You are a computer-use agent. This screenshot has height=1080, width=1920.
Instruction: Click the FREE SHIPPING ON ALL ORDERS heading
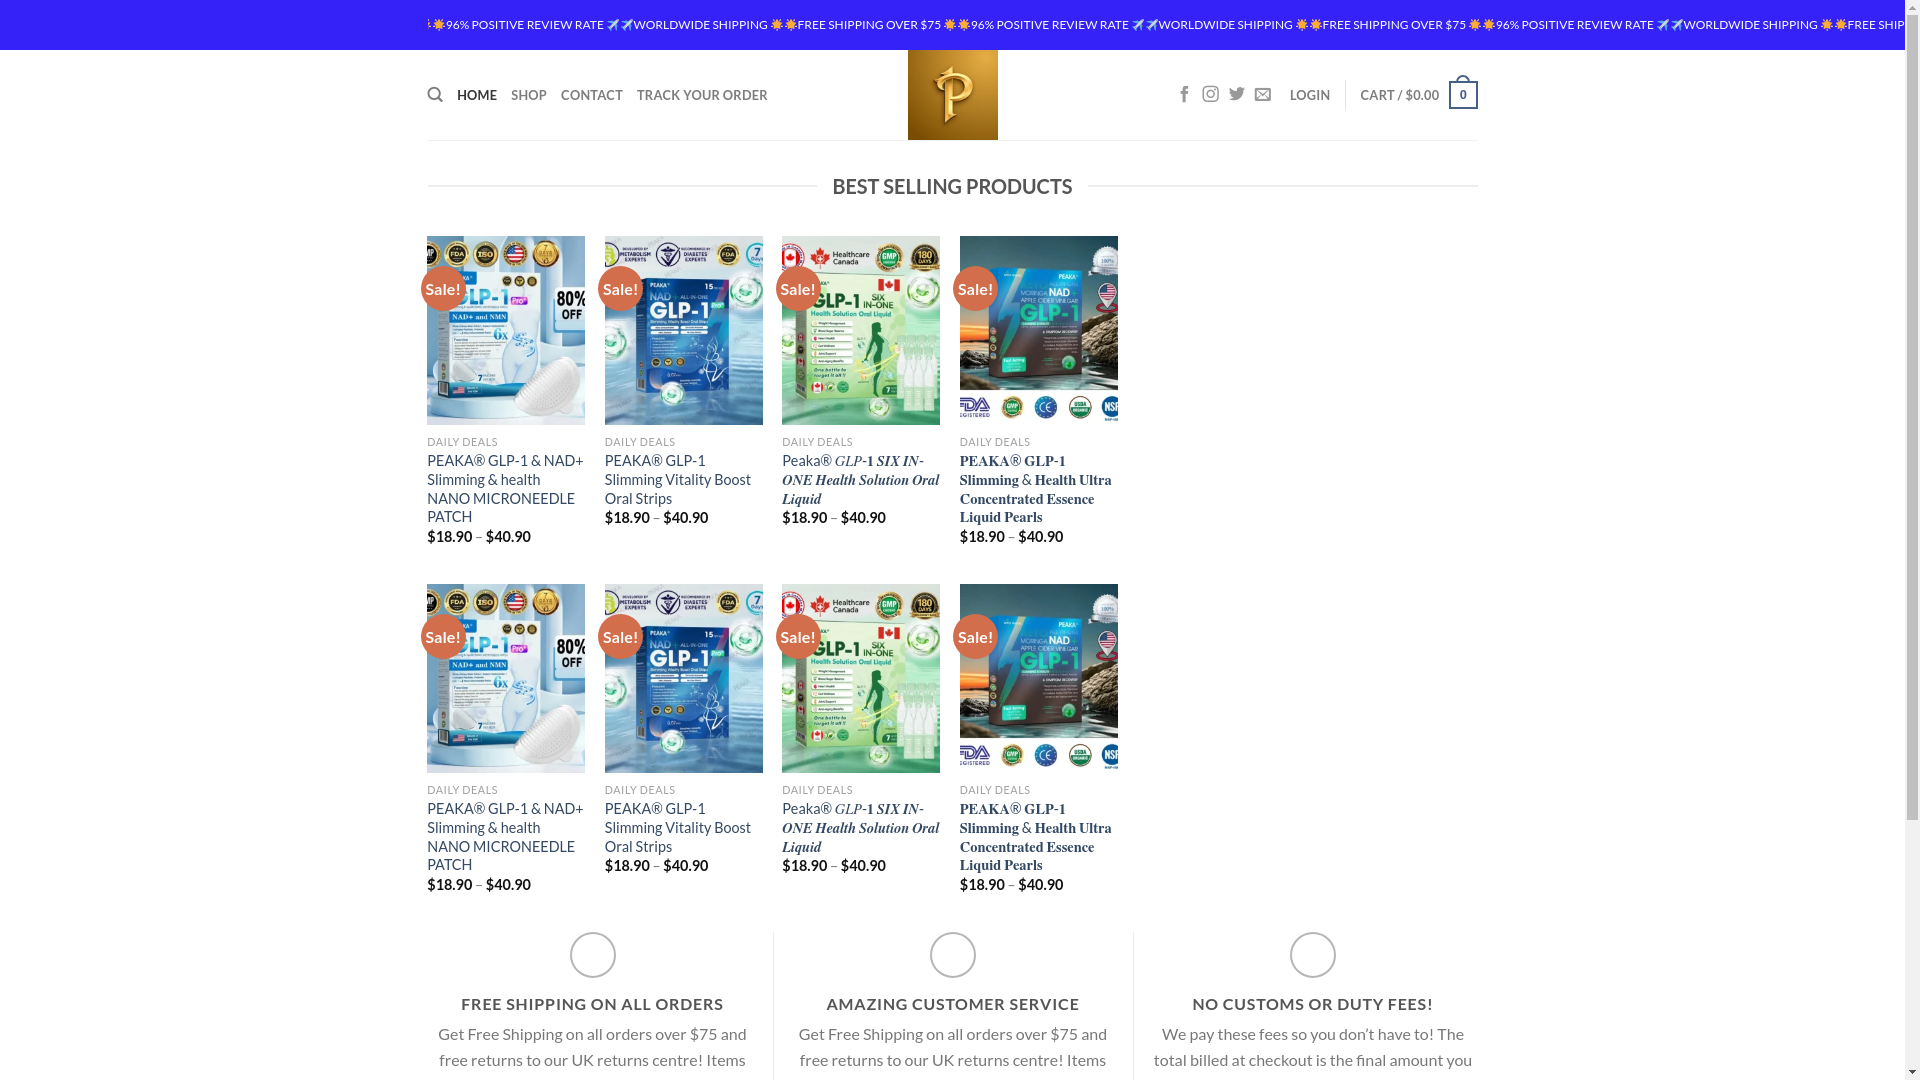[592, 1004]
